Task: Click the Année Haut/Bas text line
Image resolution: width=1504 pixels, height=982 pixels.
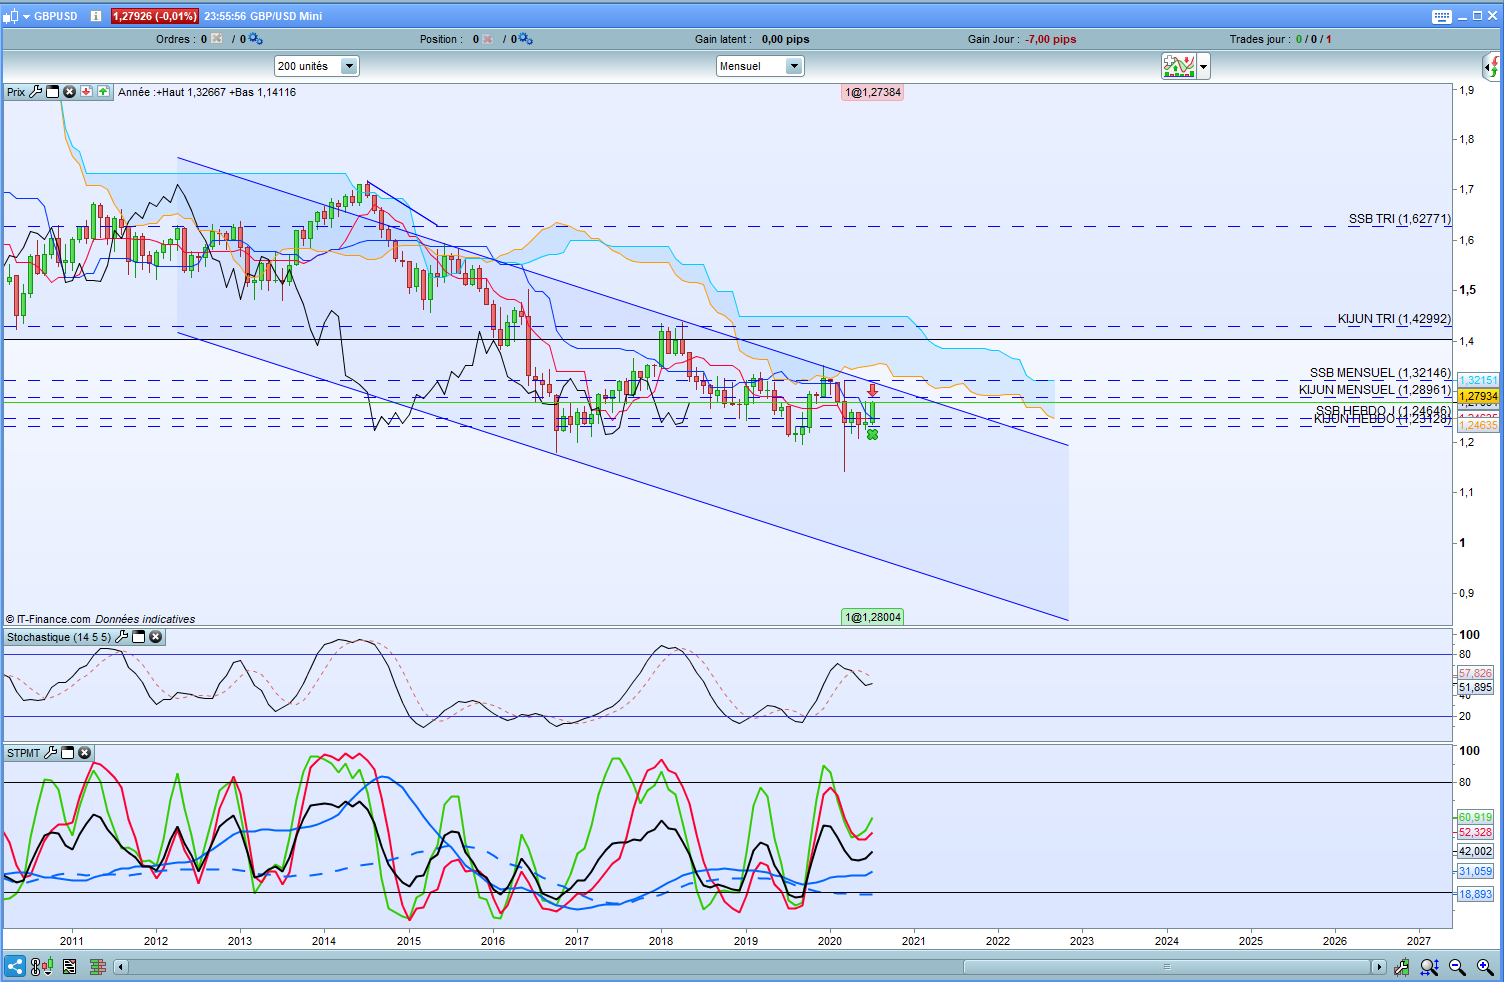Action: 207,92
